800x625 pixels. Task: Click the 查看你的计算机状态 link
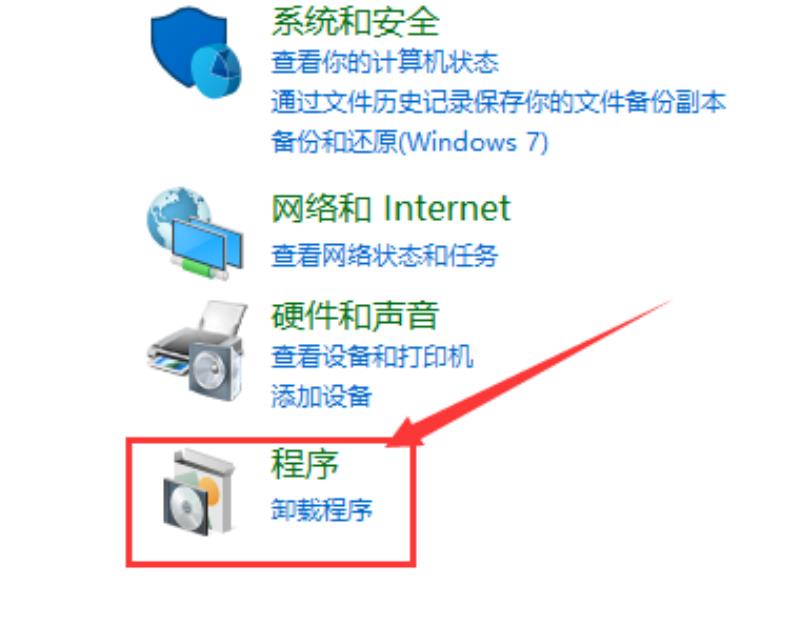tap(385, 62)
